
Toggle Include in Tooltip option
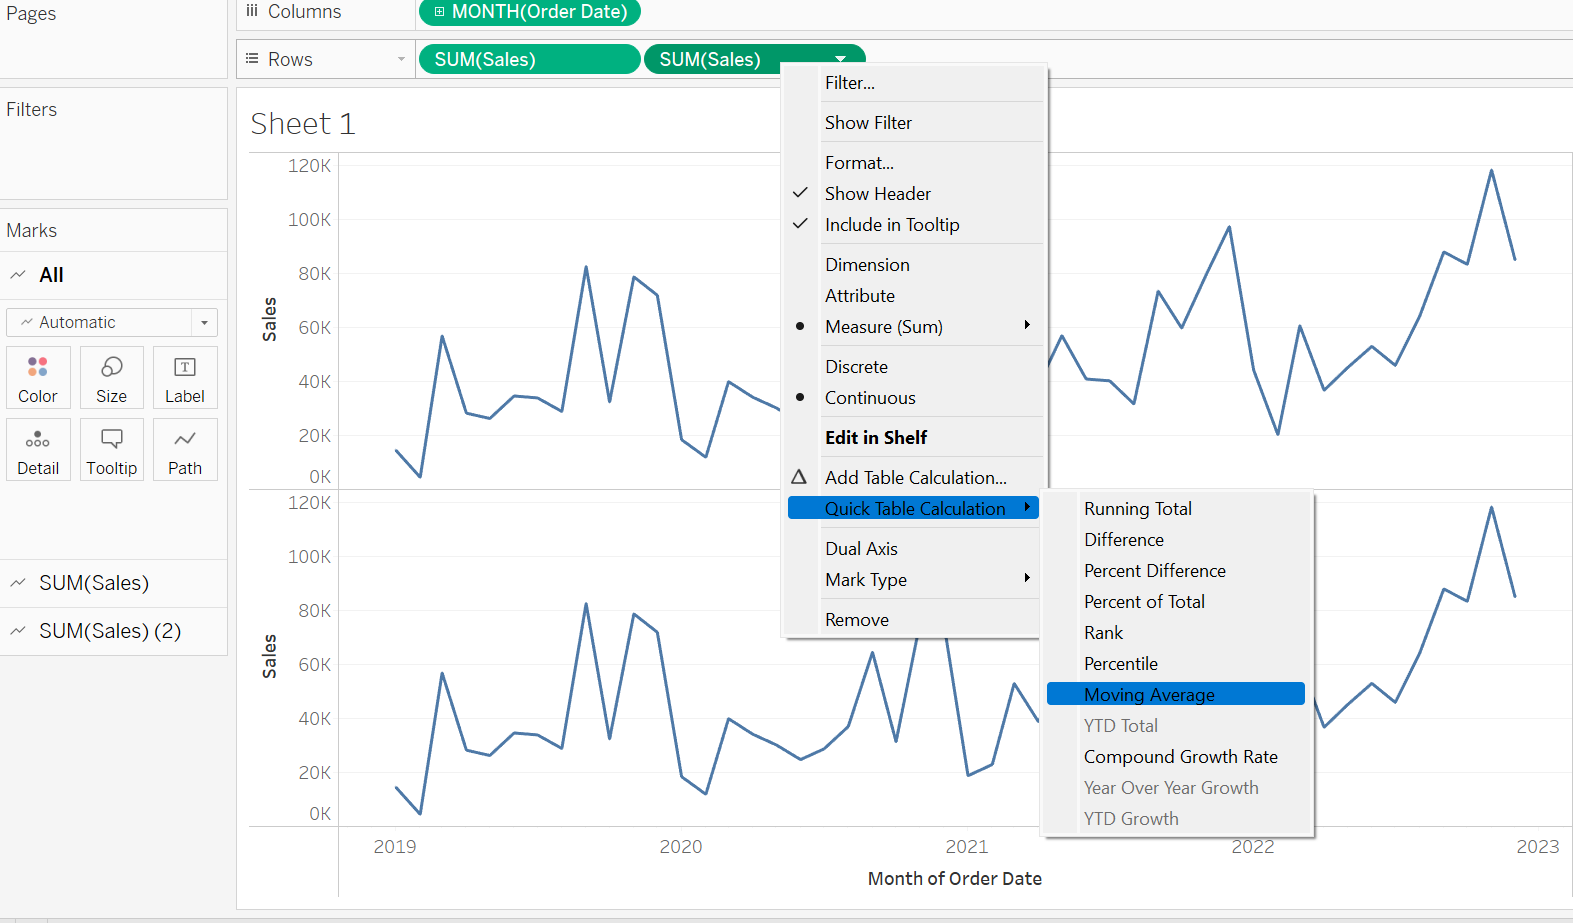pos(891,225)
